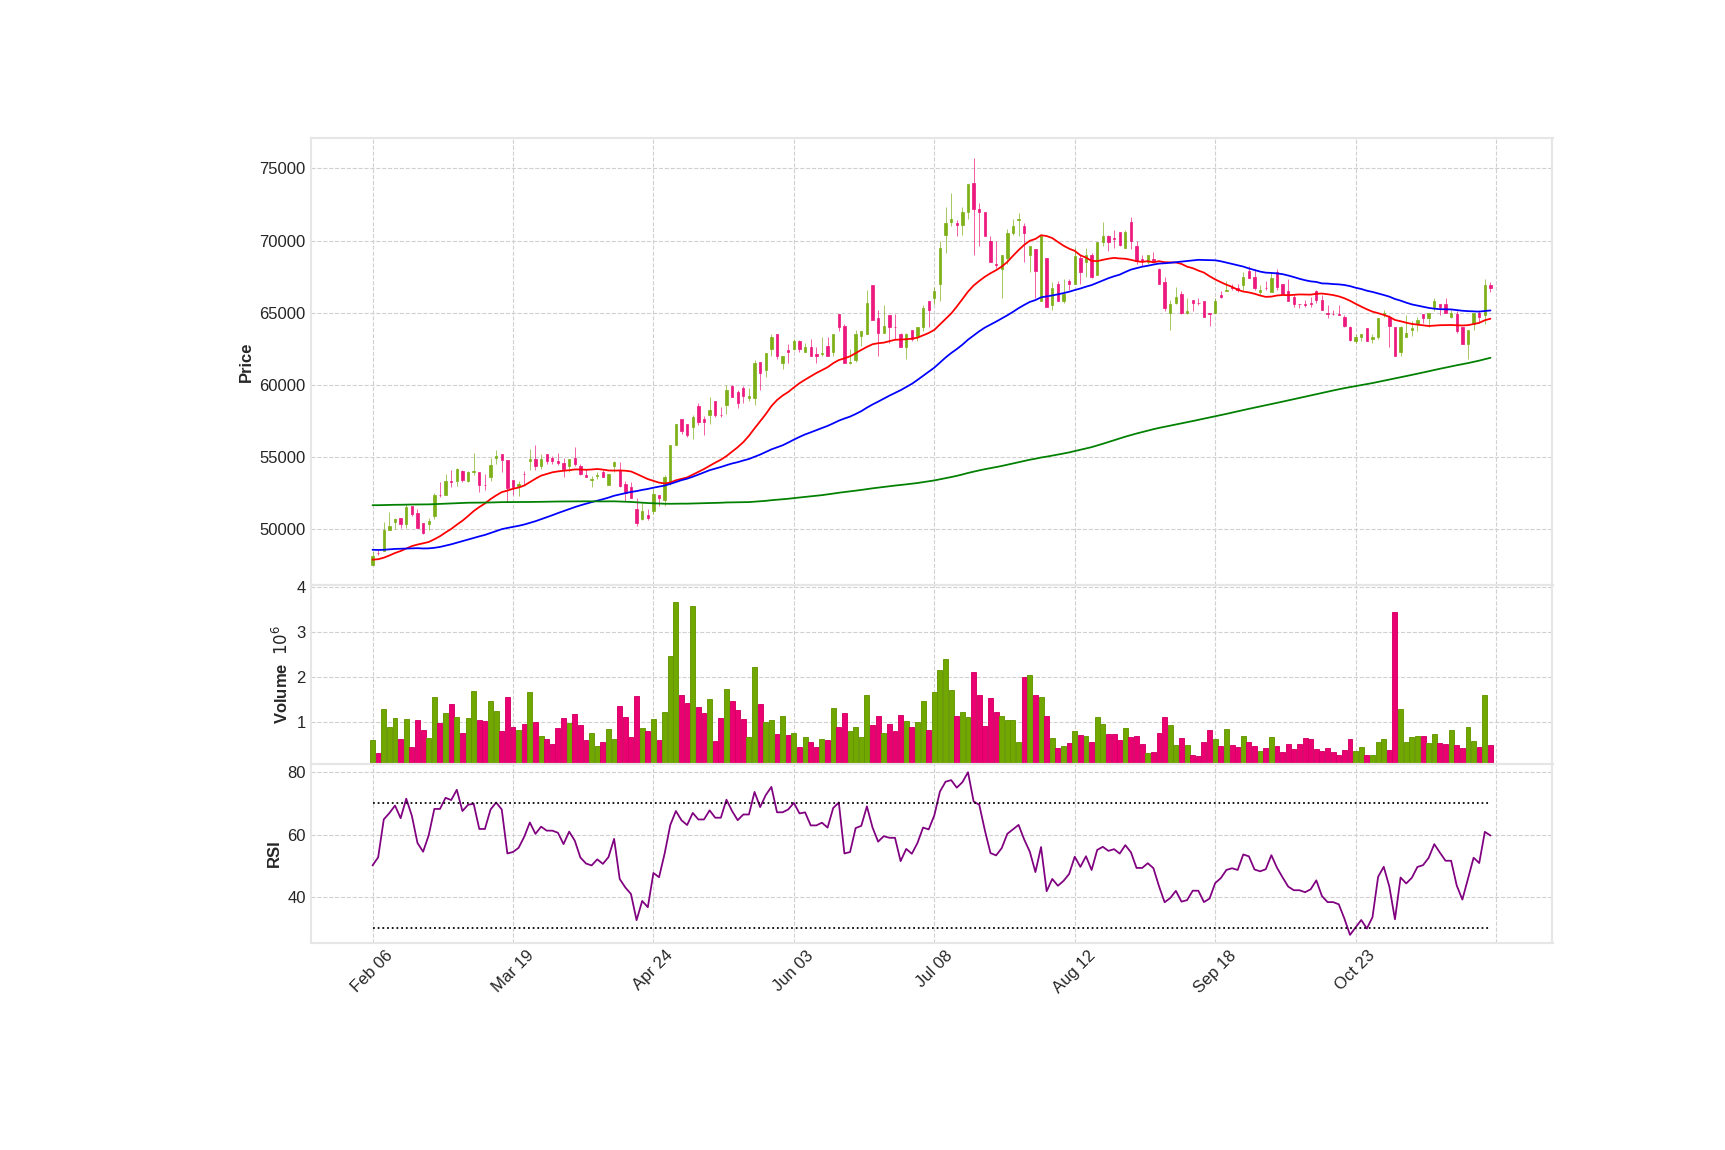1725x1150 pixels.
Task: Click the RSI axis title
Action: pyautogui.click(x=273, y=854)
